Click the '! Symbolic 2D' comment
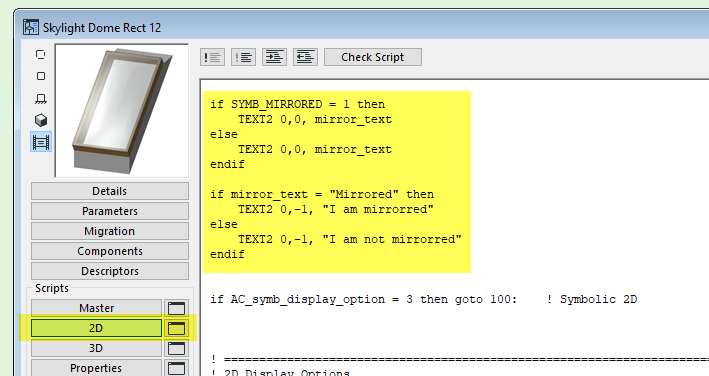Viewport: 709px width, 376px height. pyautogui.click(x=591, y=299)
